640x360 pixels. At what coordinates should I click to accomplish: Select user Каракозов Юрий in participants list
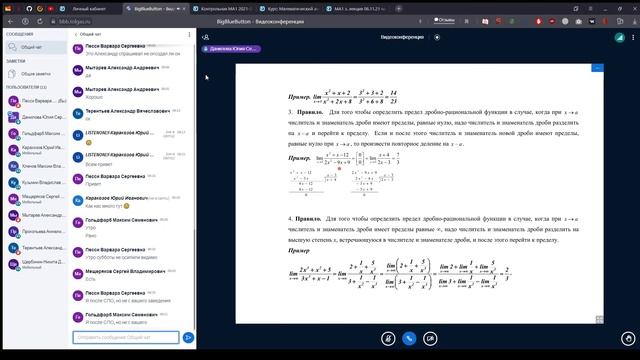pos(37,150)
